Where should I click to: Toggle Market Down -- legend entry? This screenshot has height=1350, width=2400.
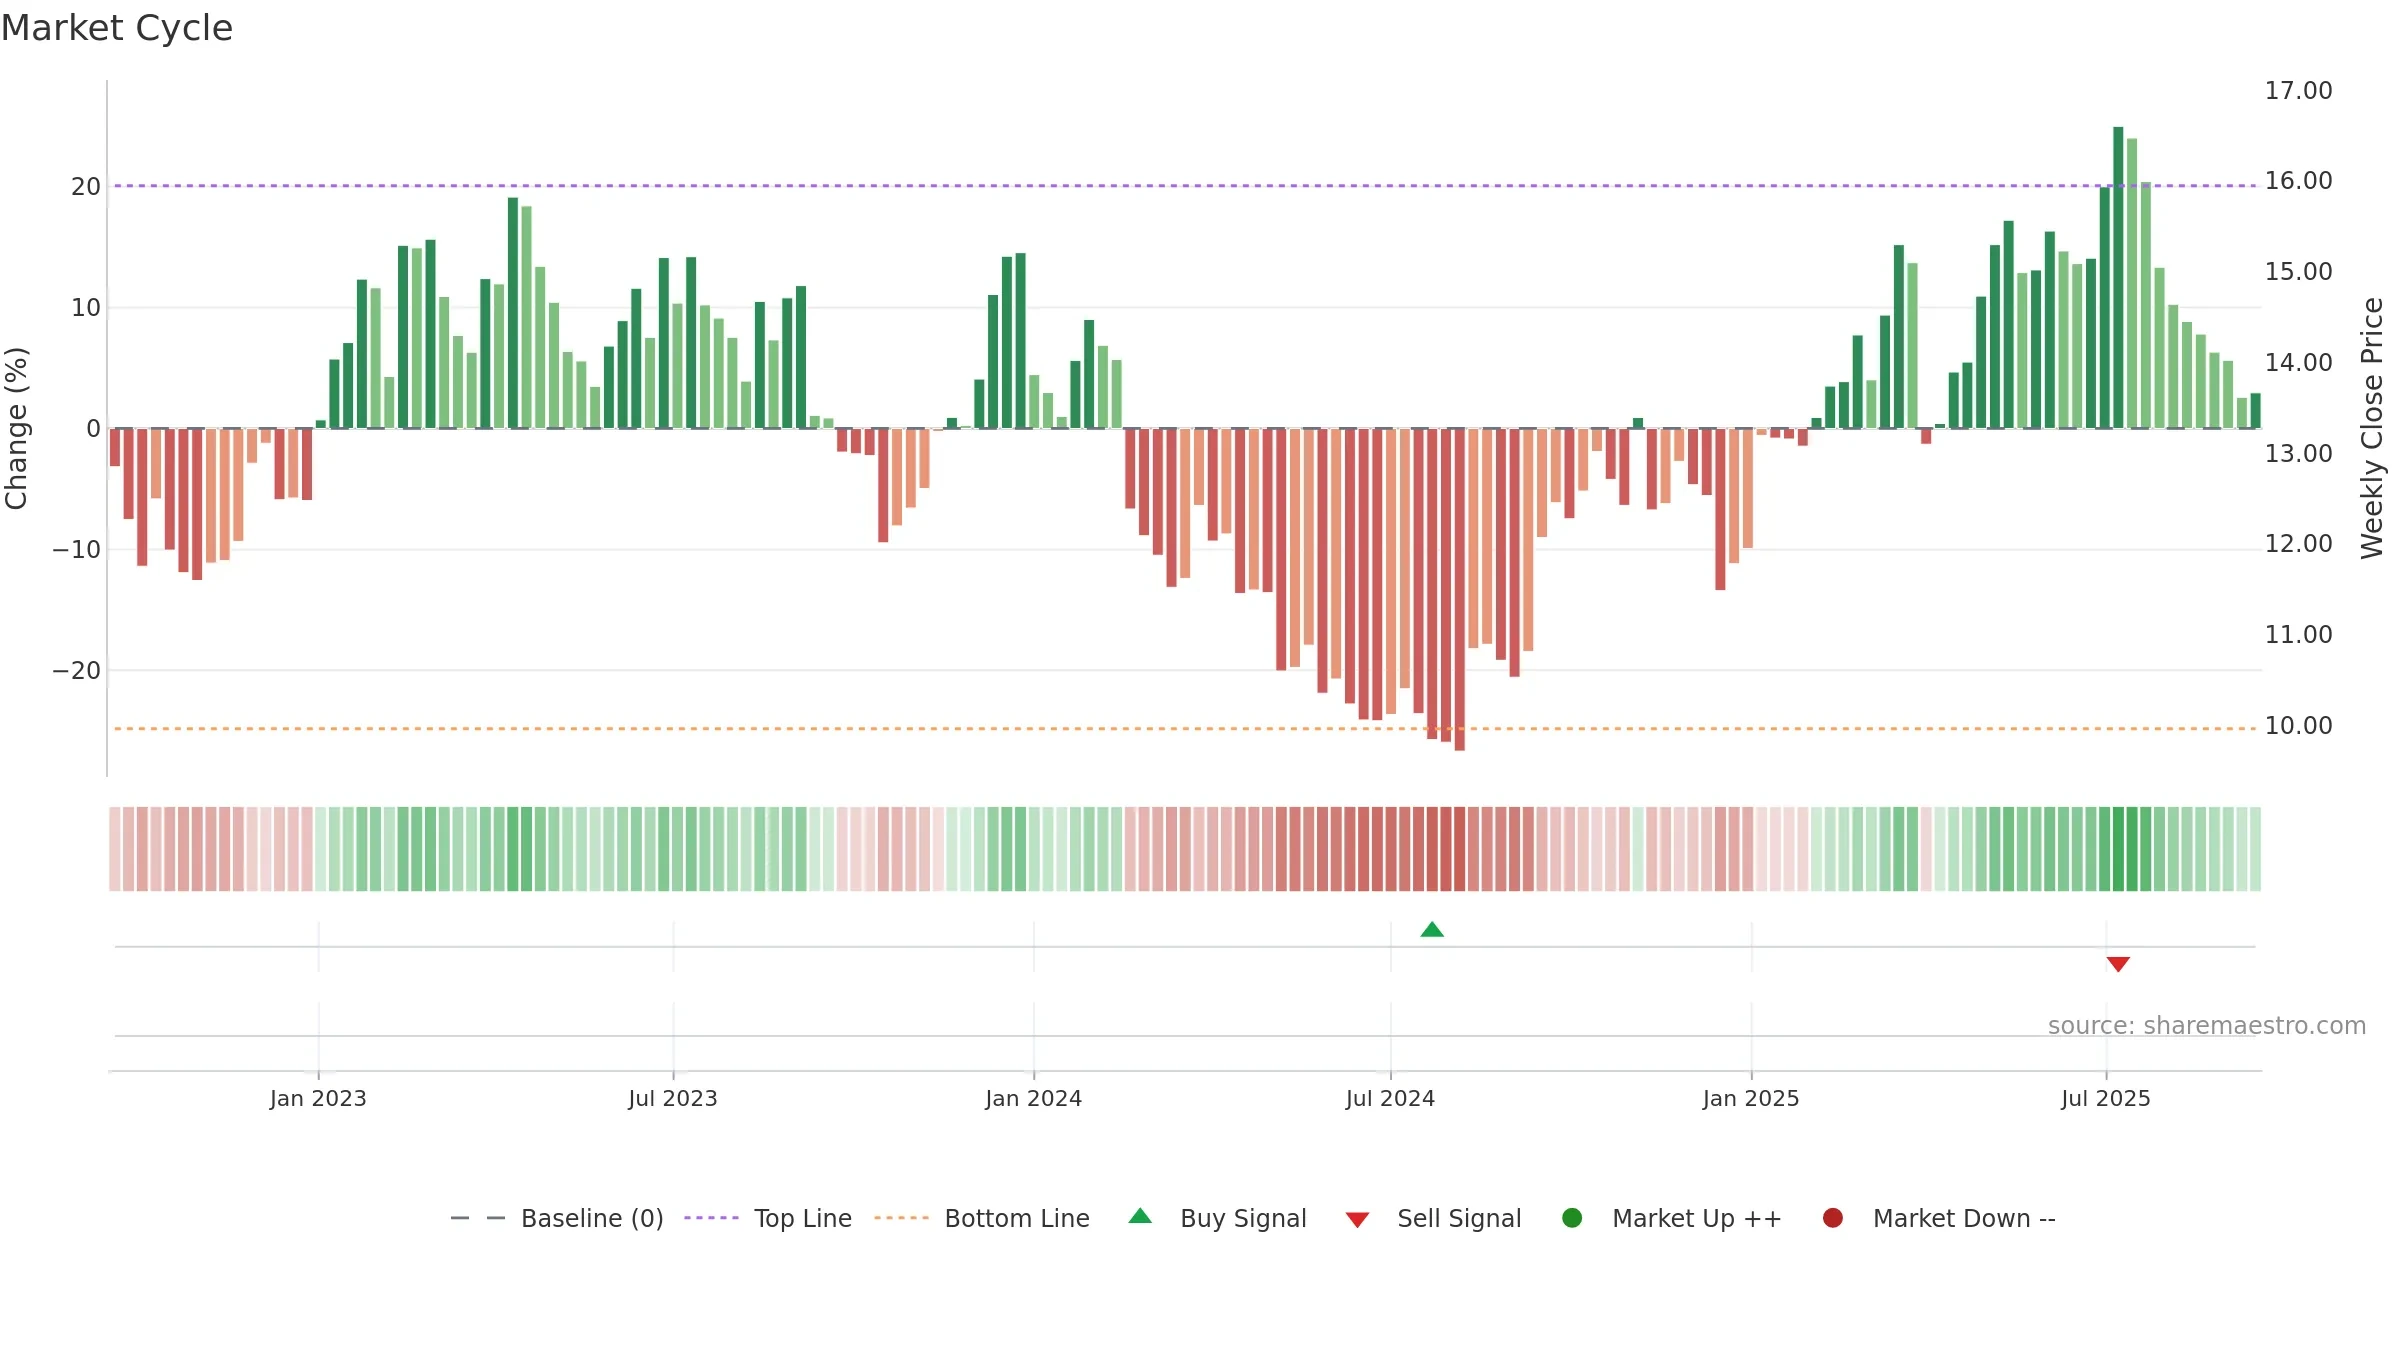click(x=1939, y=1218)
